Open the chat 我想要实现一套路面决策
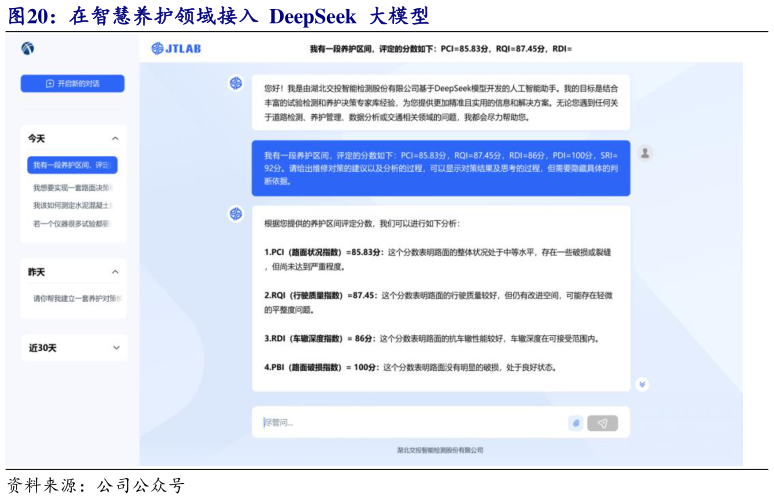 coord(73,188)
